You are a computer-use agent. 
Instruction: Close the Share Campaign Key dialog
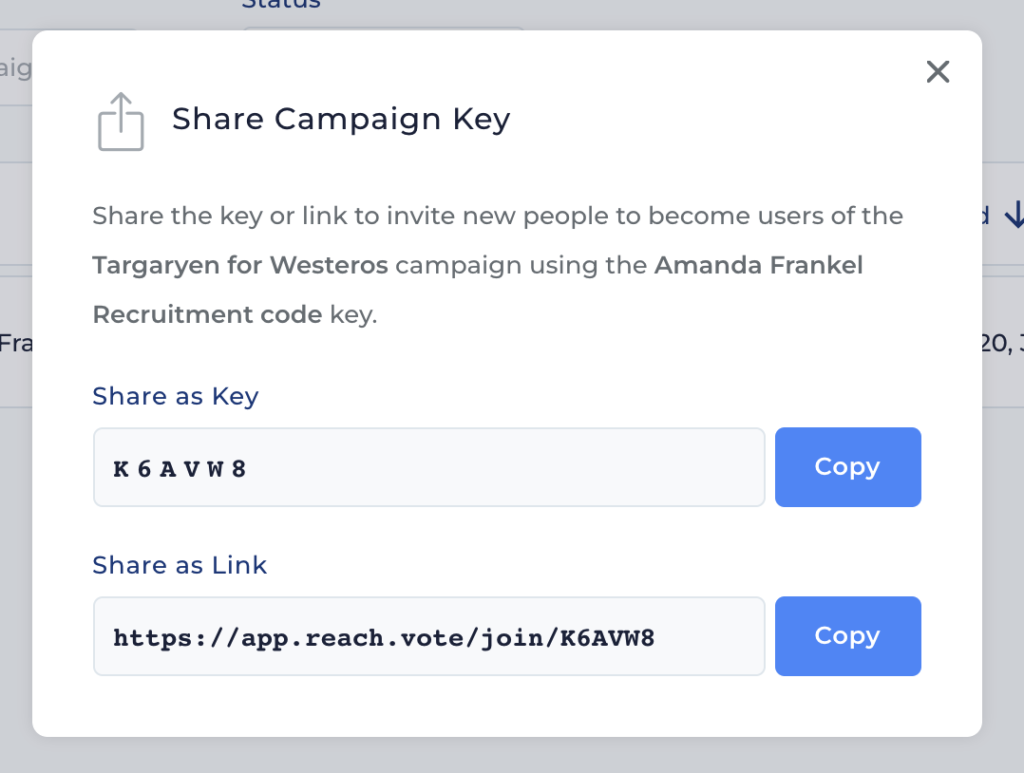click(x=938, y=71)
